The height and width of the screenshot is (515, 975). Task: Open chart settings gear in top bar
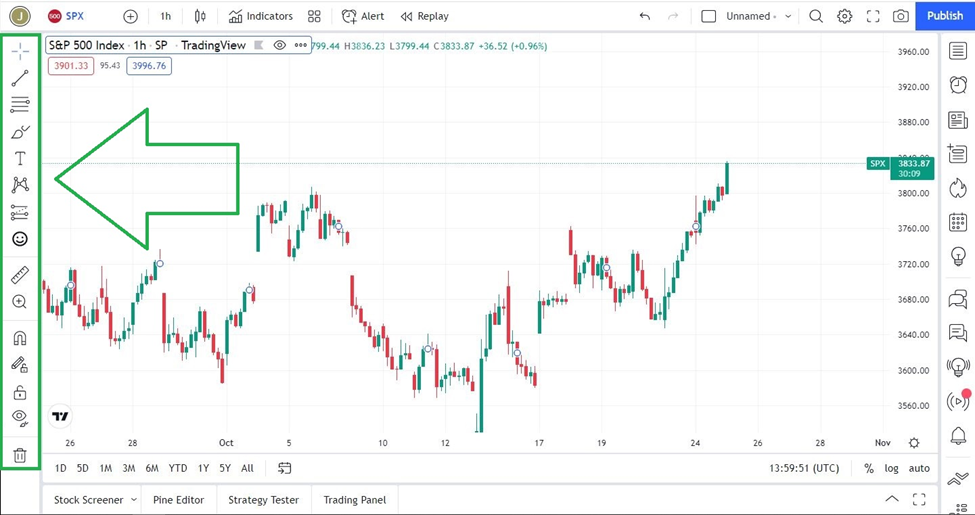pyautogui.click(x=844, y=16)
